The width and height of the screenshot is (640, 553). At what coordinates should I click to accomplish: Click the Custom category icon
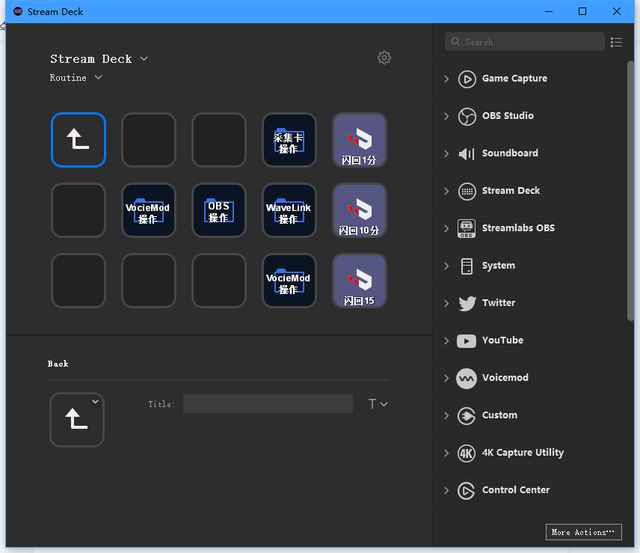467,416
